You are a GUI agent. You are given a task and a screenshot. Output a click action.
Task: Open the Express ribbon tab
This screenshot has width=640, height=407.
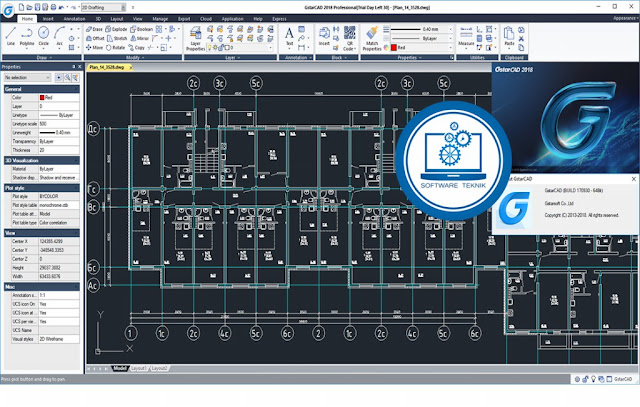click(279, 19)
